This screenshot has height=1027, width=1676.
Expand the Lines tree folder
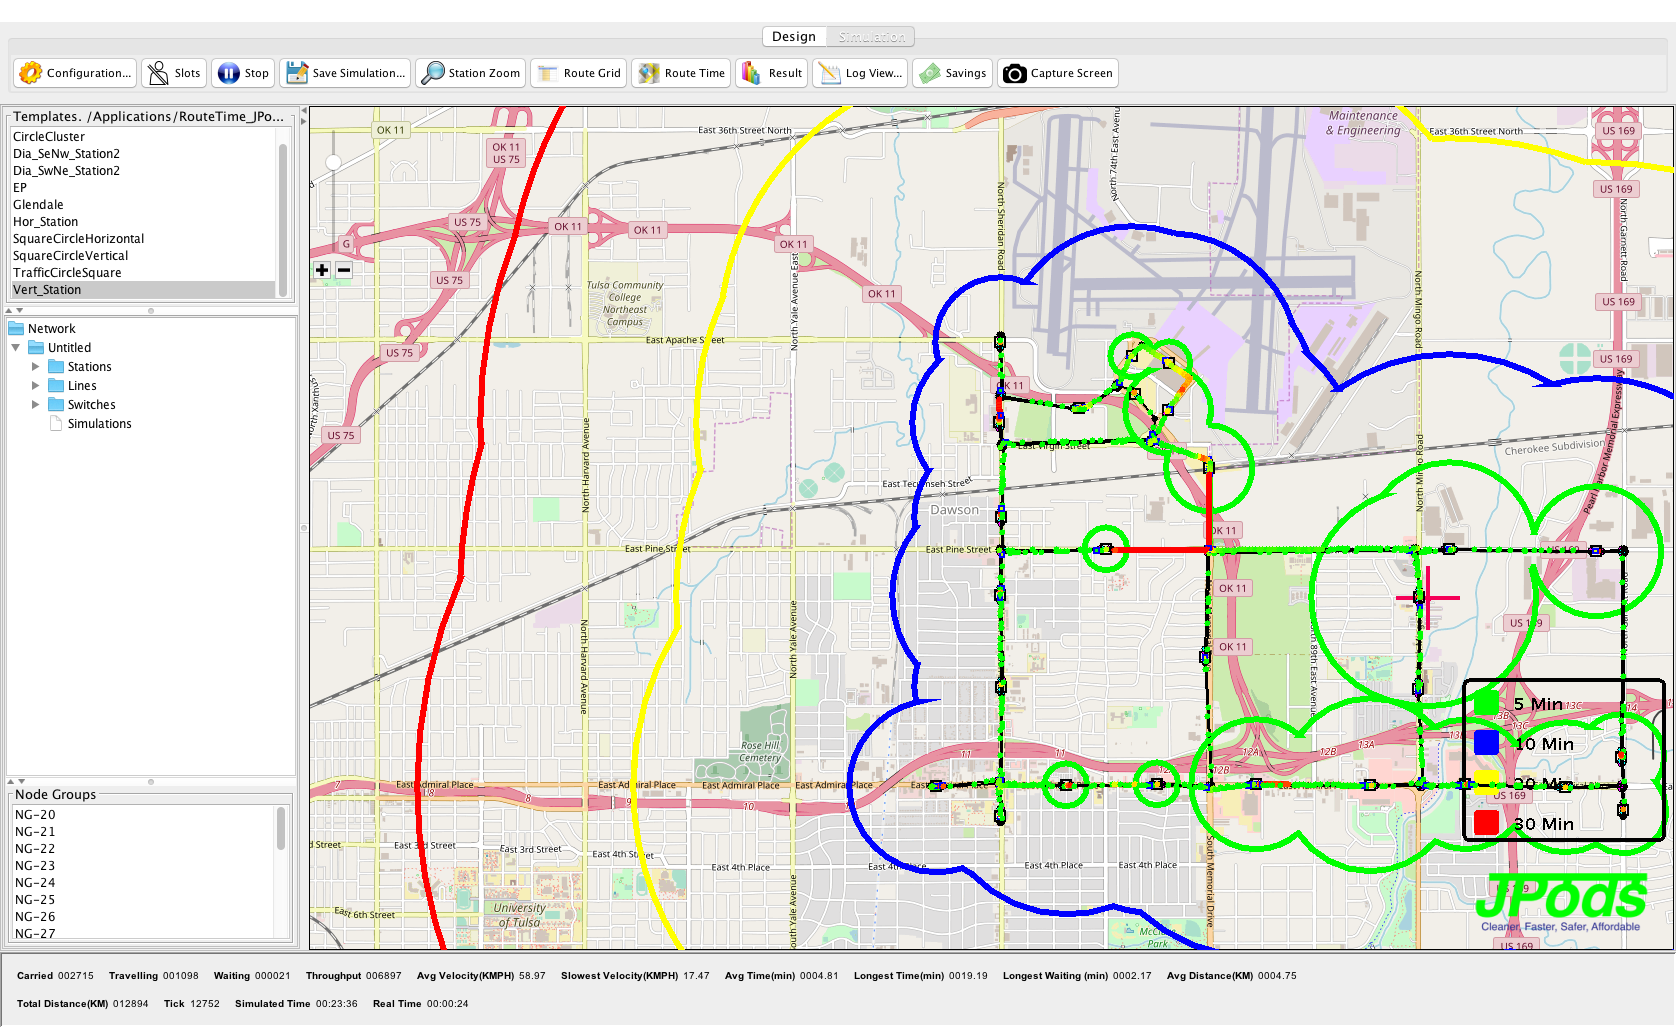(36, 386)
